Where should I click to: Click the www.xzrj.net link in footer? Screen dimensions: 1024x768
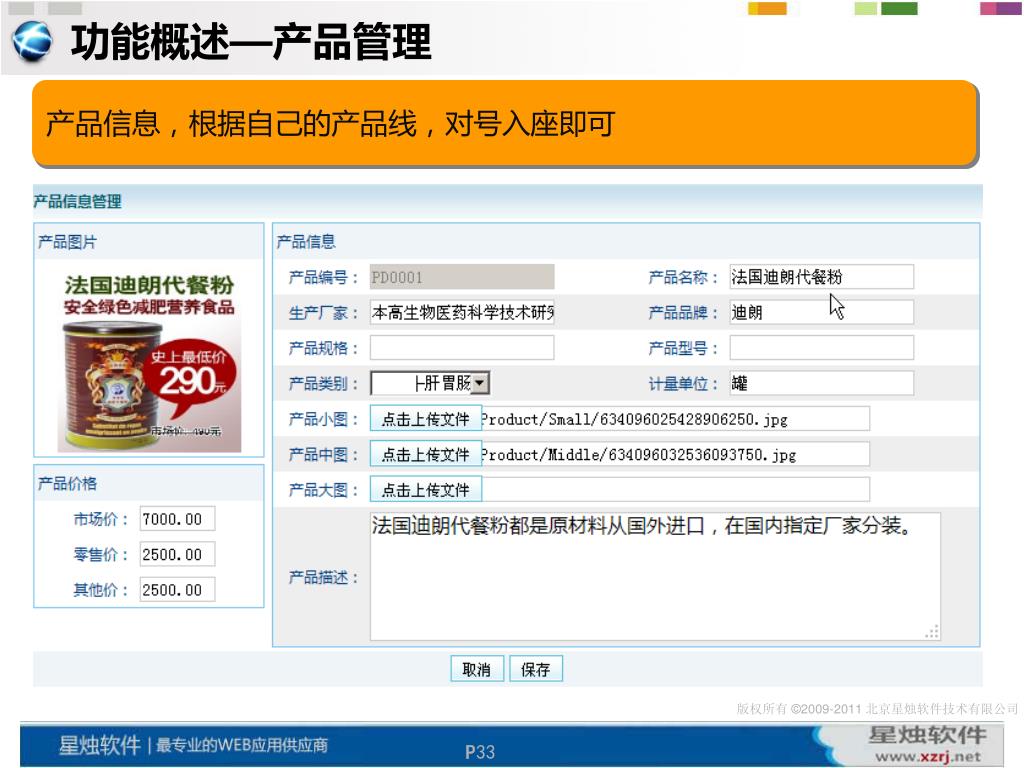pyautogui.click(x=927, y=756)
